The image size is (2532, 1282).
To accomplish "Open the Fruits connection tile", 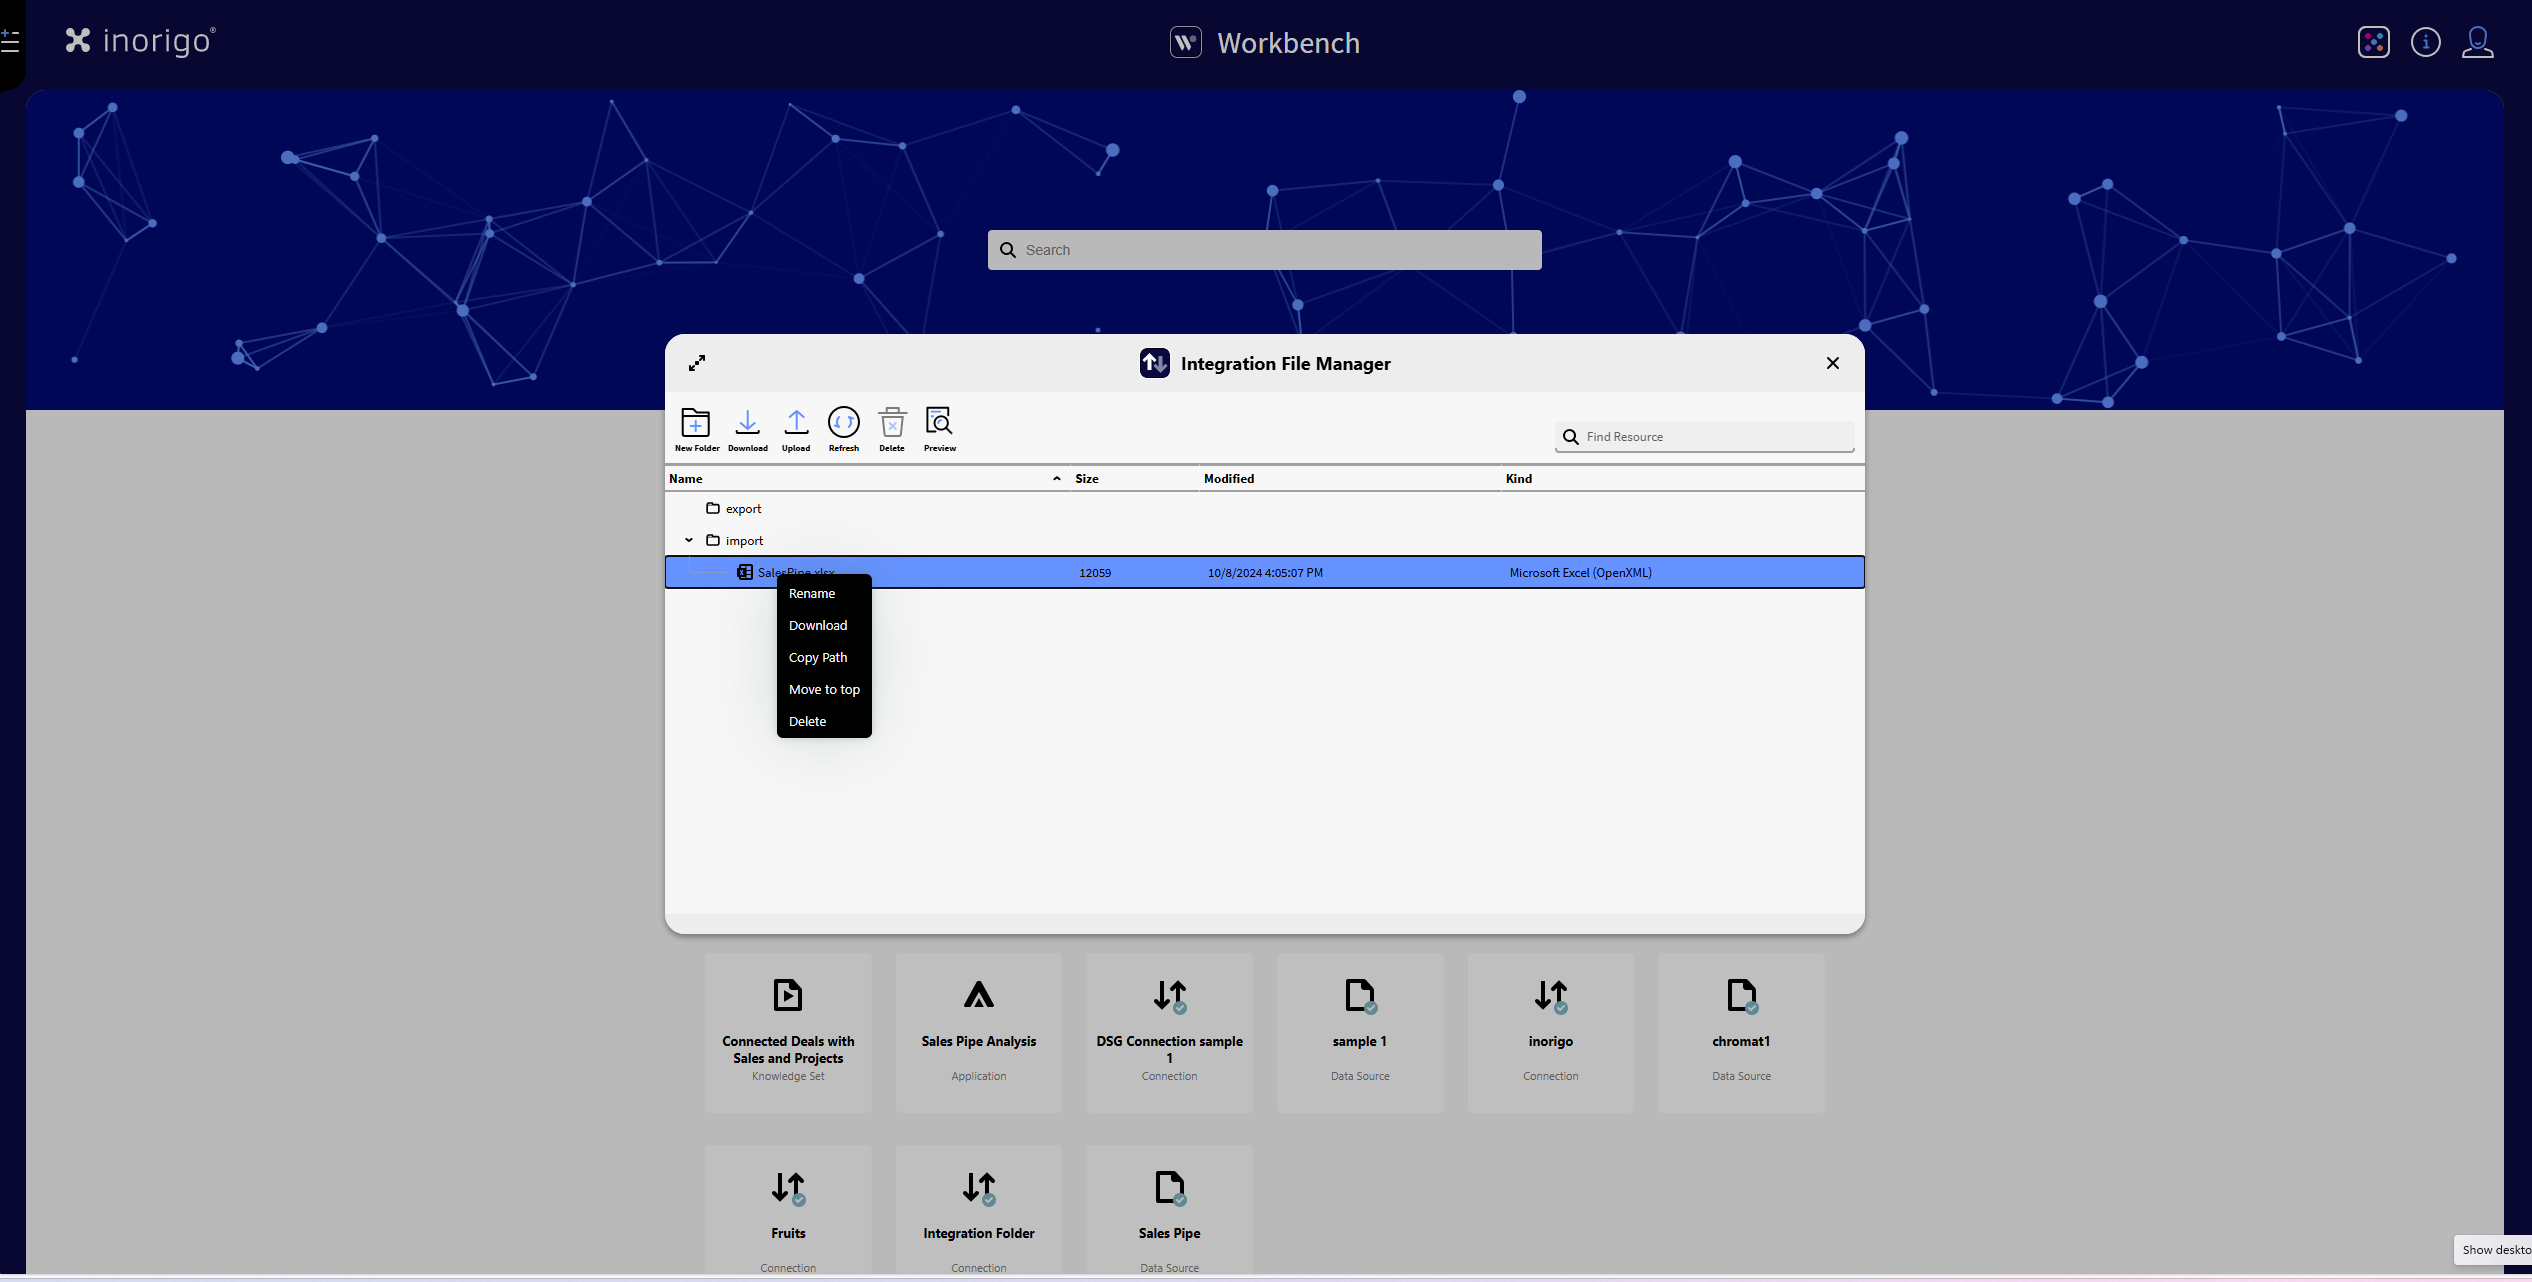I will (788, 1210).
